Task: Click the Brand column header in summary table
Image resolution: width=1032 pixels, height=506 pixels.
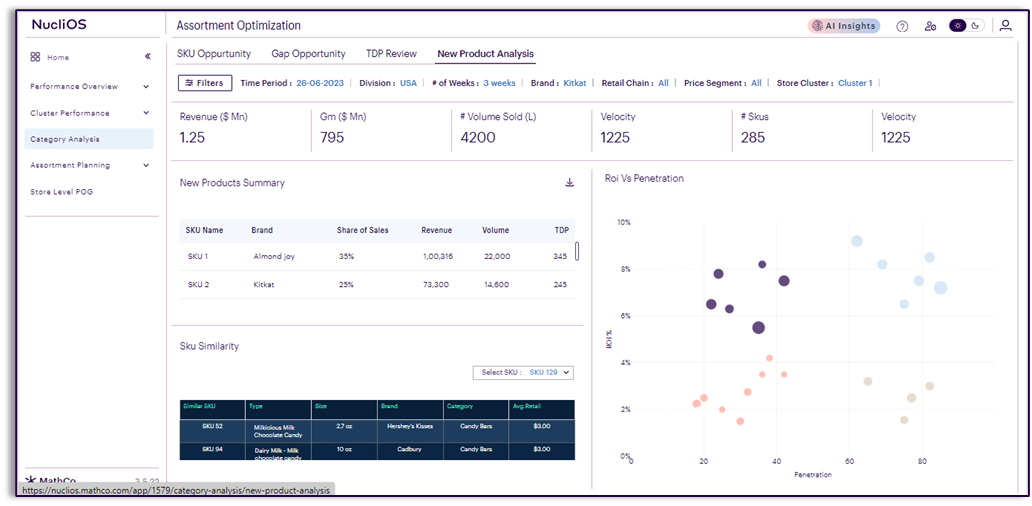Action: (x=262, y=230)
